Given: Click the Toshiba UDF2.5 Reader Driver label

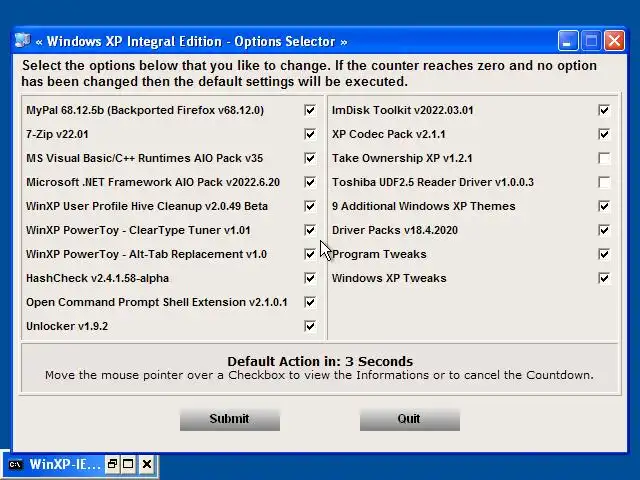Looking at the screenshot, I should click(433, 182).
